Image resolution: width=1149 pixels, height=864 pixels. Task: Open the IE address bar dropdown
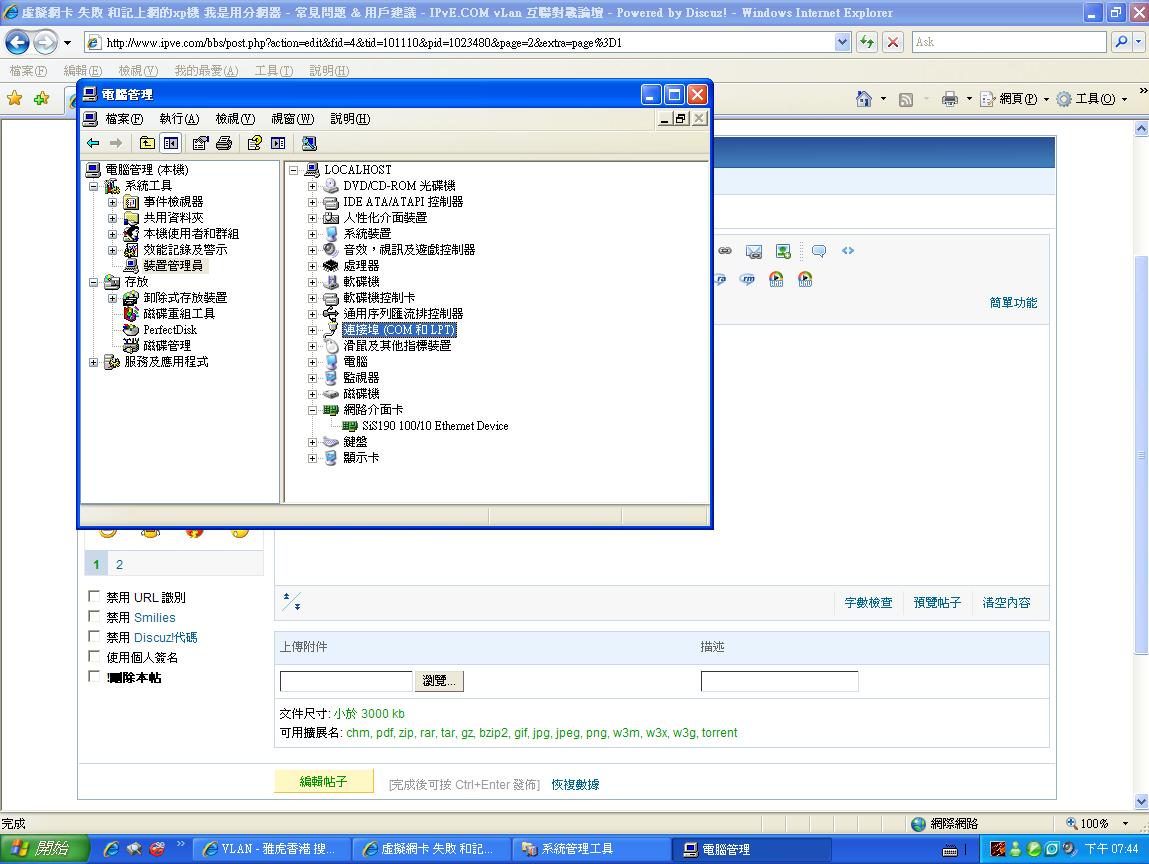(842, 42)
